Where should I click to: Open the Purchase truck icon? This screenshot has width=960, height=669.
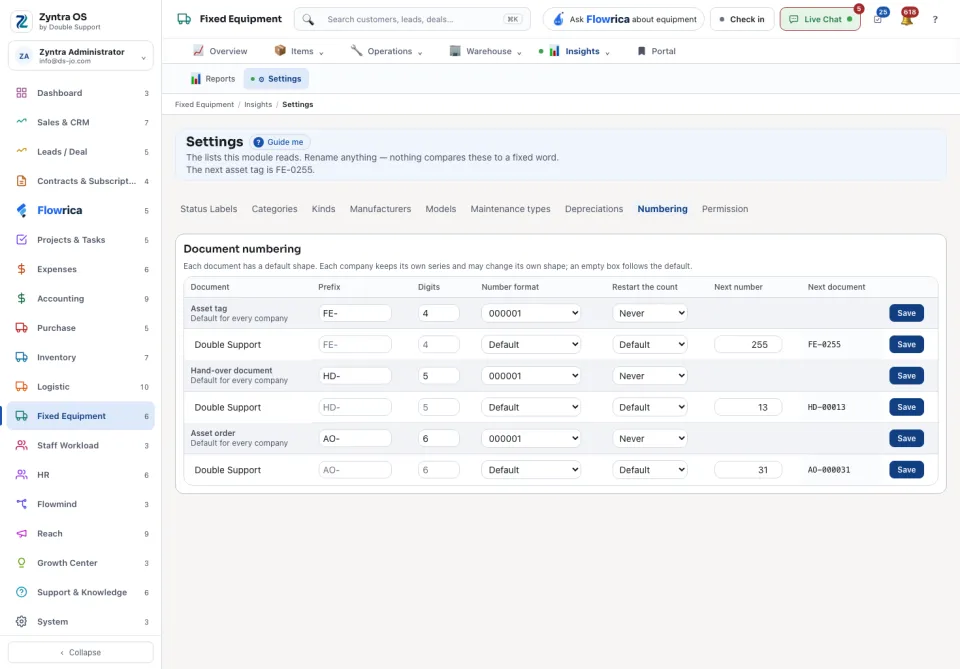21,327
